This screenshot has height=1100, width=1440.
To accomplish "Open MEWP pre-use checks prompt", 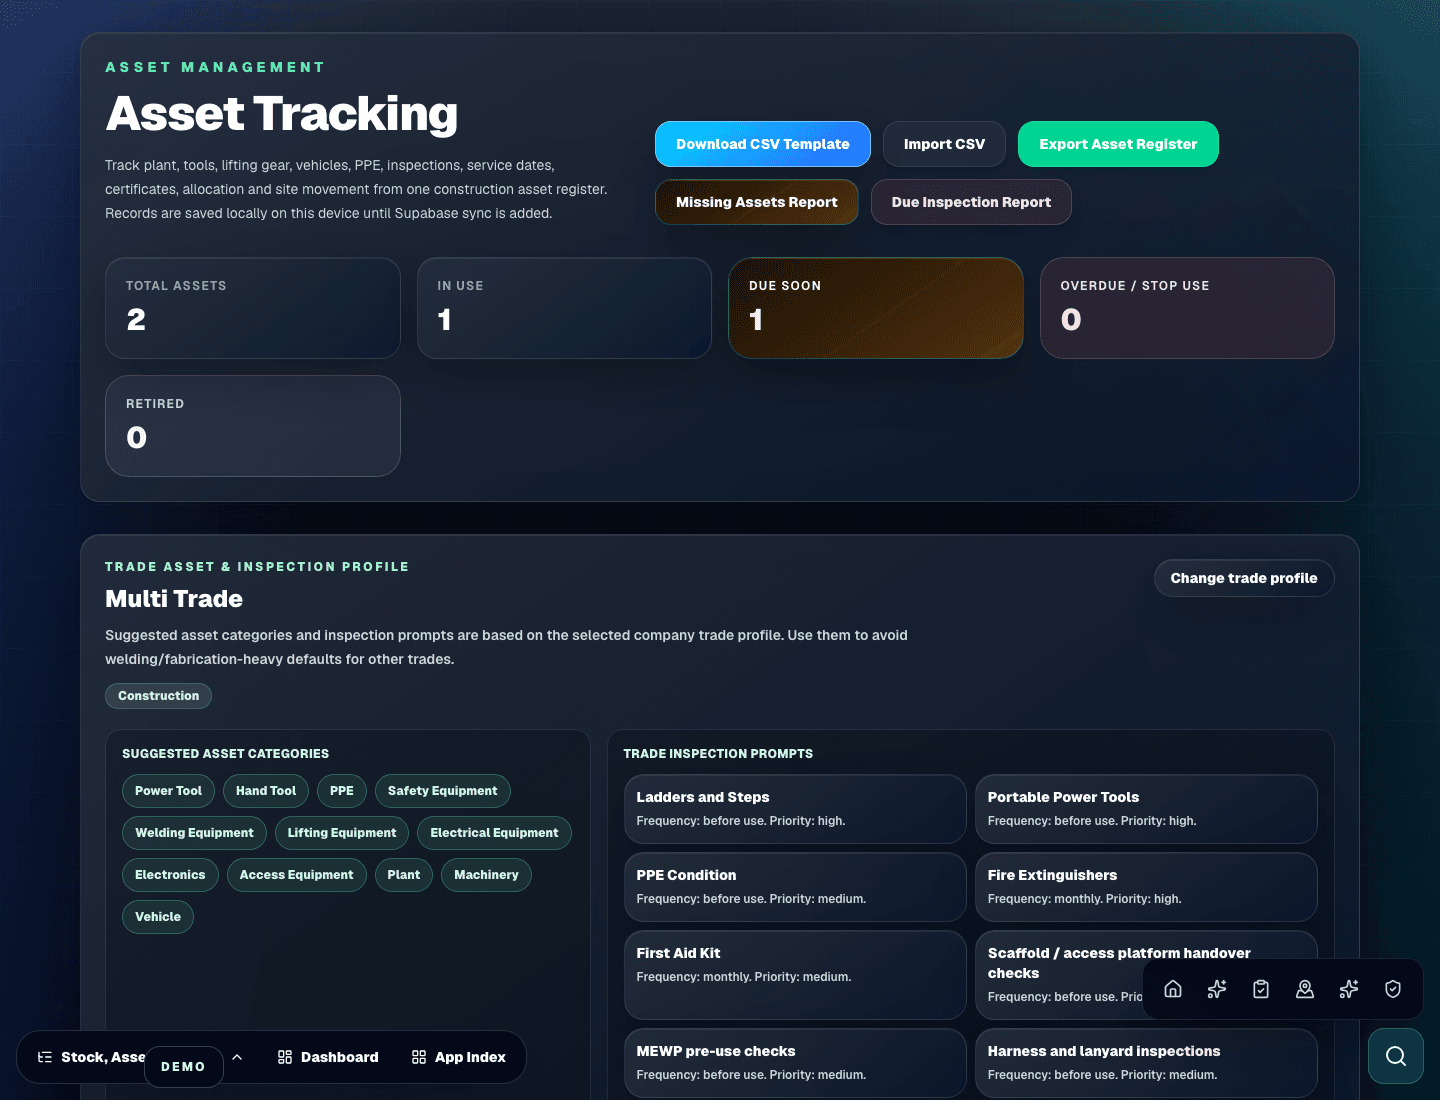I will (795, 1063).
